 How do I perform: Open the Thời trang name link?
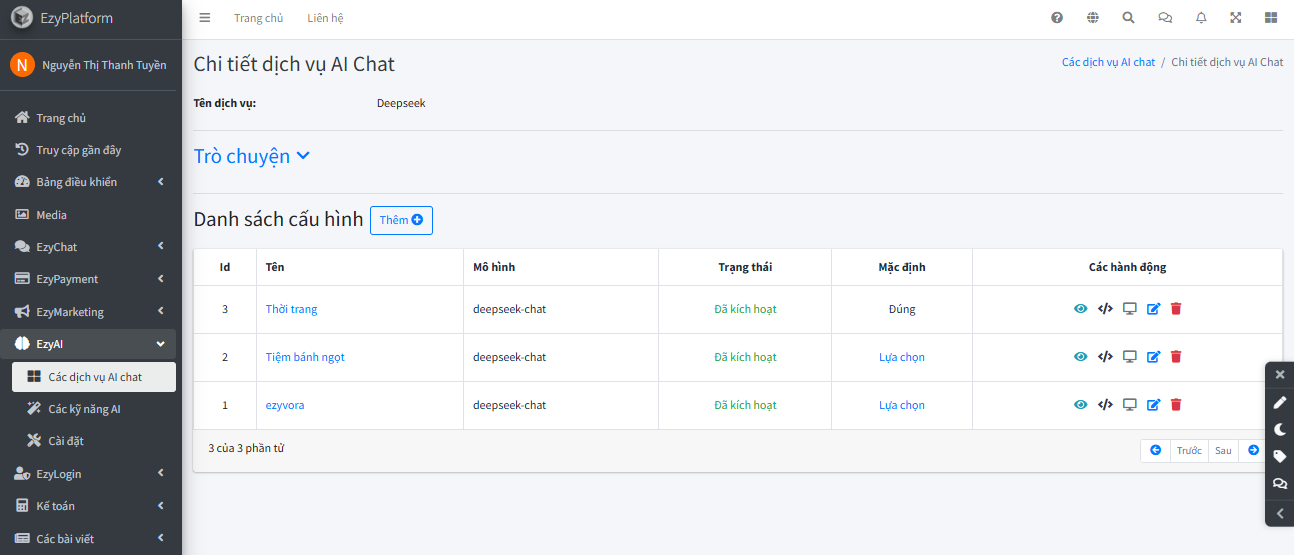(x=291, y=309)
